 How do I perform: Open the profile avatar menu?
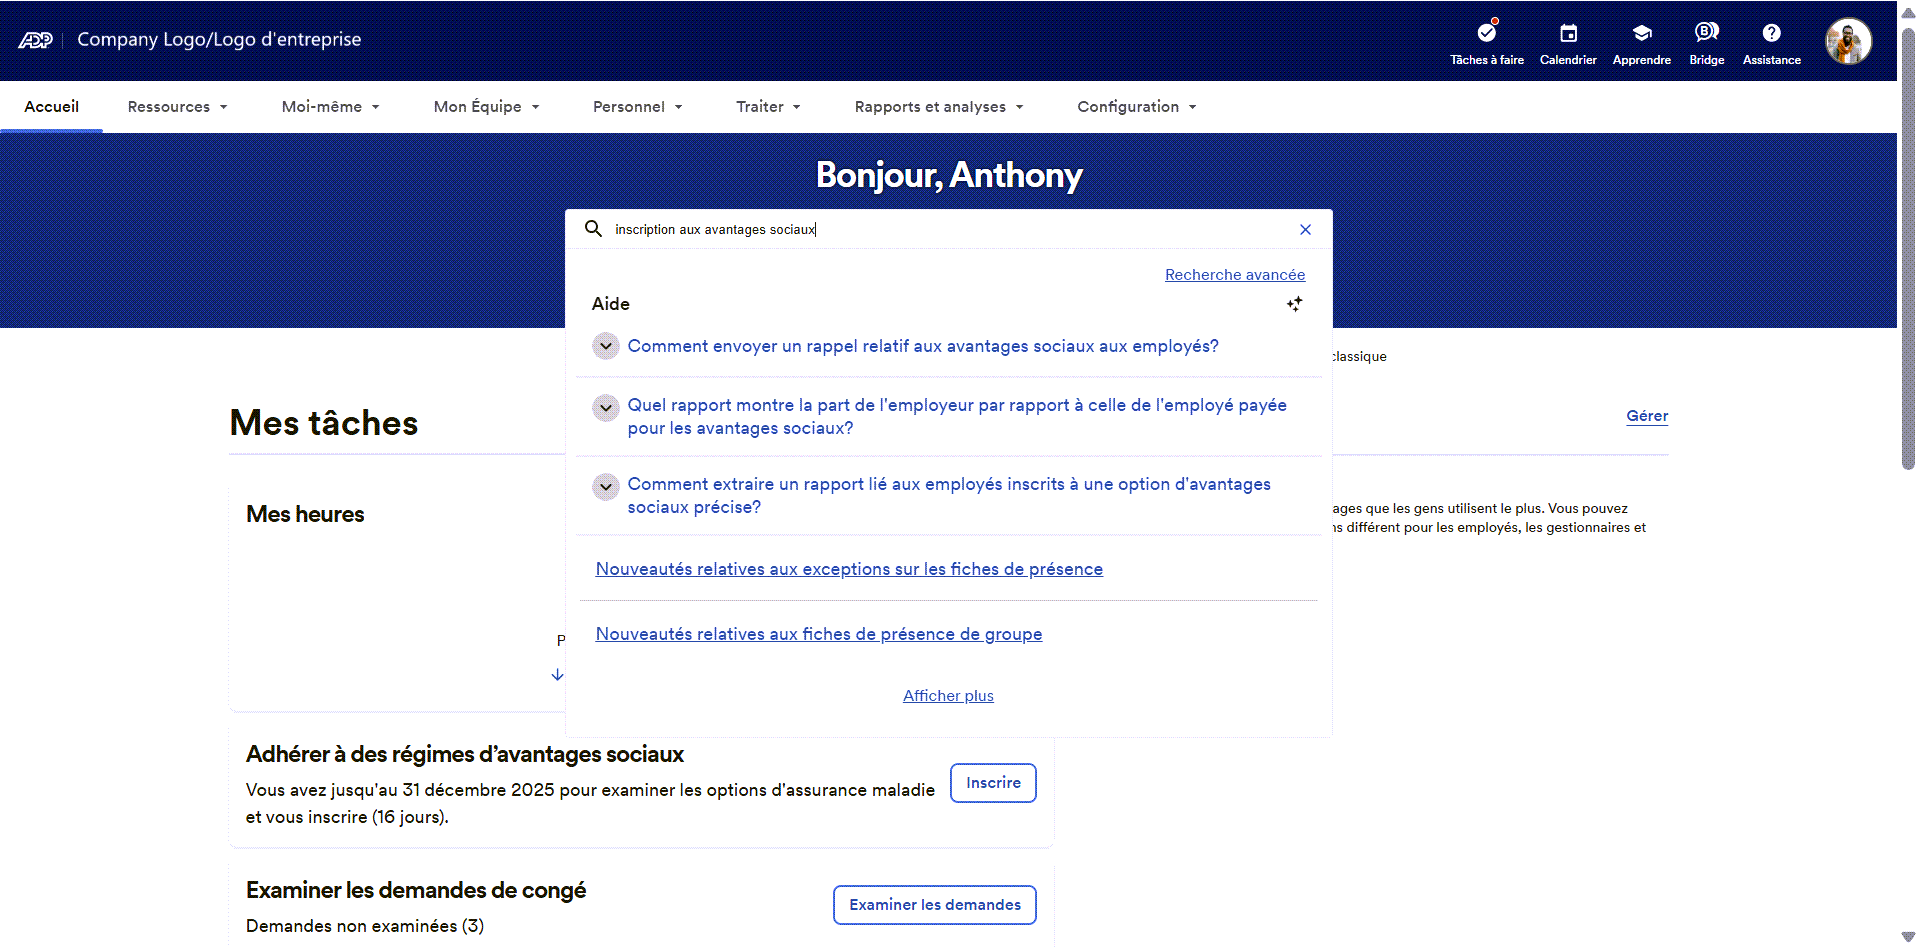1848,41
